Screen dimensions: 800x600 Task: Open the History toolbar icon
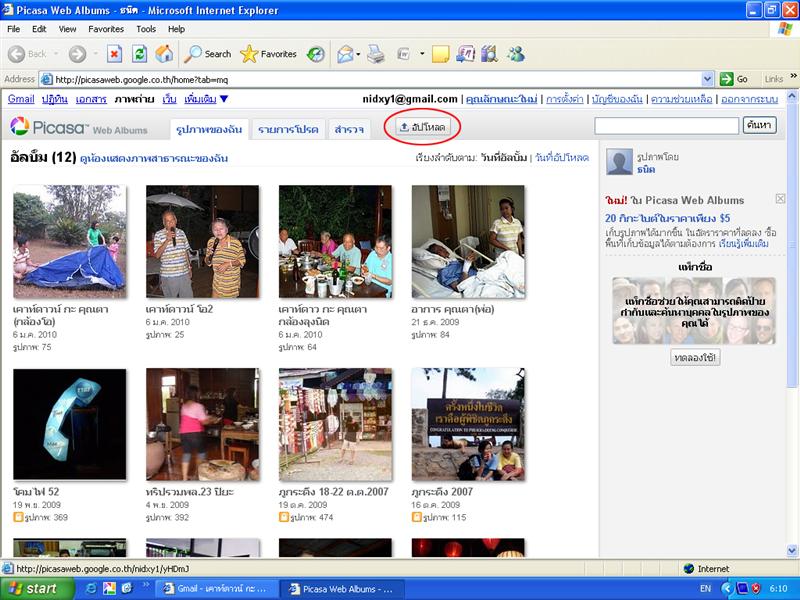pos(315,54)
